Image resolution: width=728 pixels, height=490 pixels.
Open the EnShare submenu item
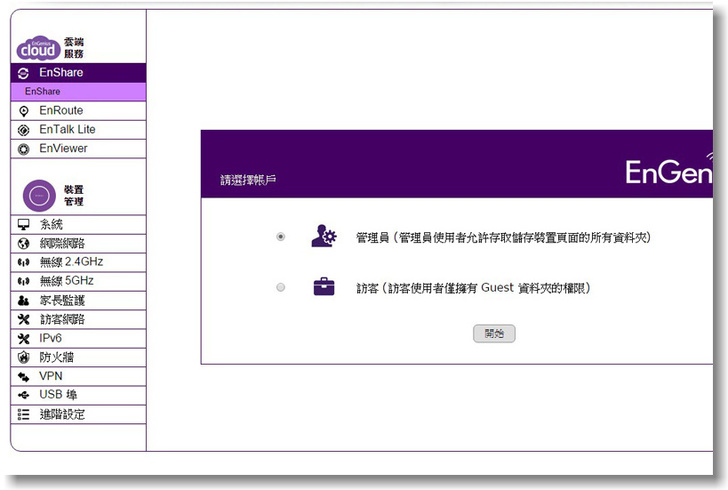(x=43, y=92)
